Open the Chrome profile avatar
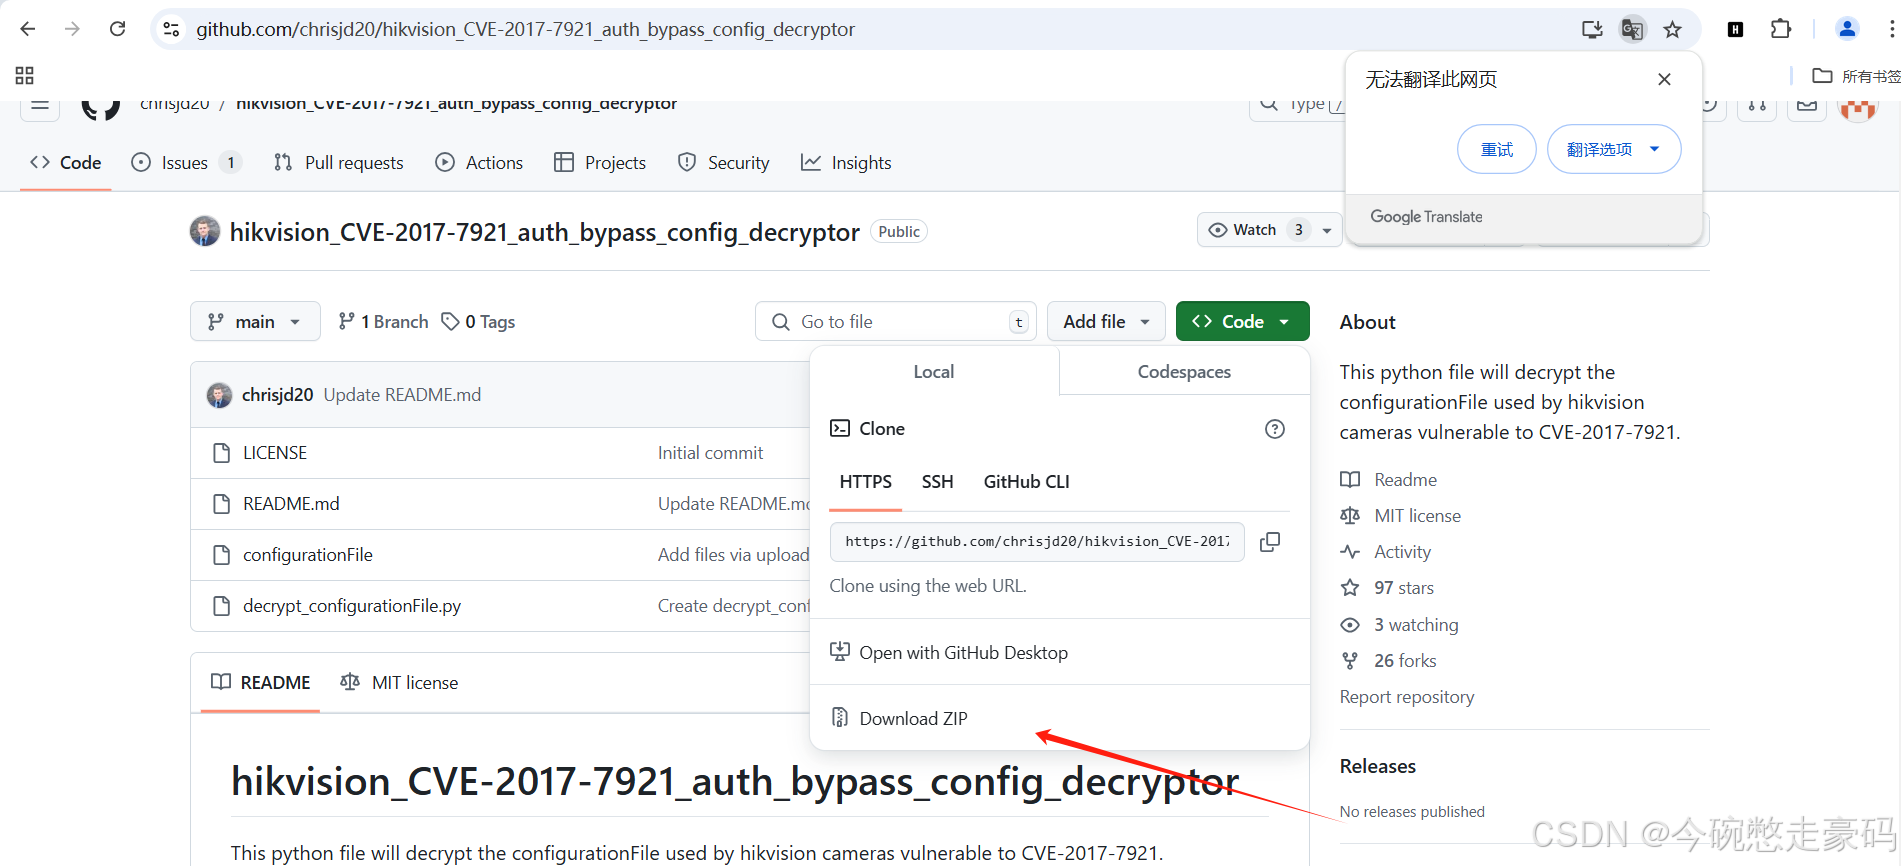This screenshot has width=1901, height=866. (x=1847, y=29)
